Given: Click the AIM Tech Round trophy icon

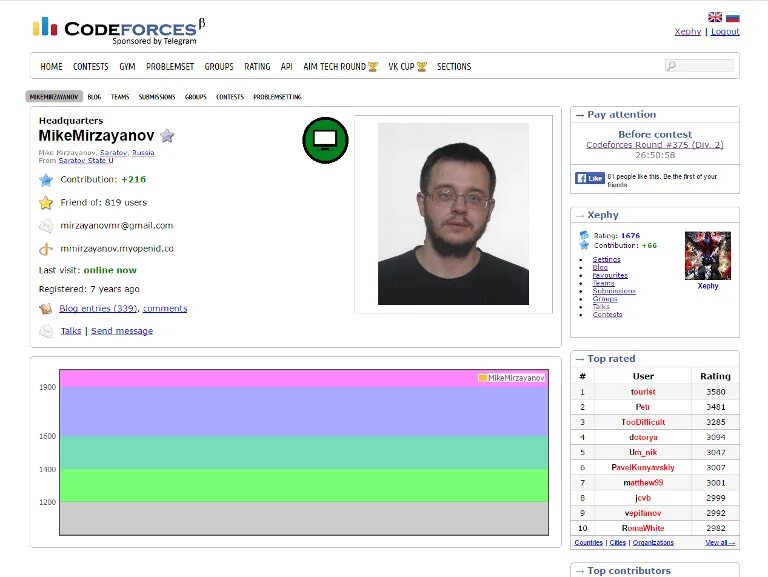Looking at the screenshot, I should [373, 67].
